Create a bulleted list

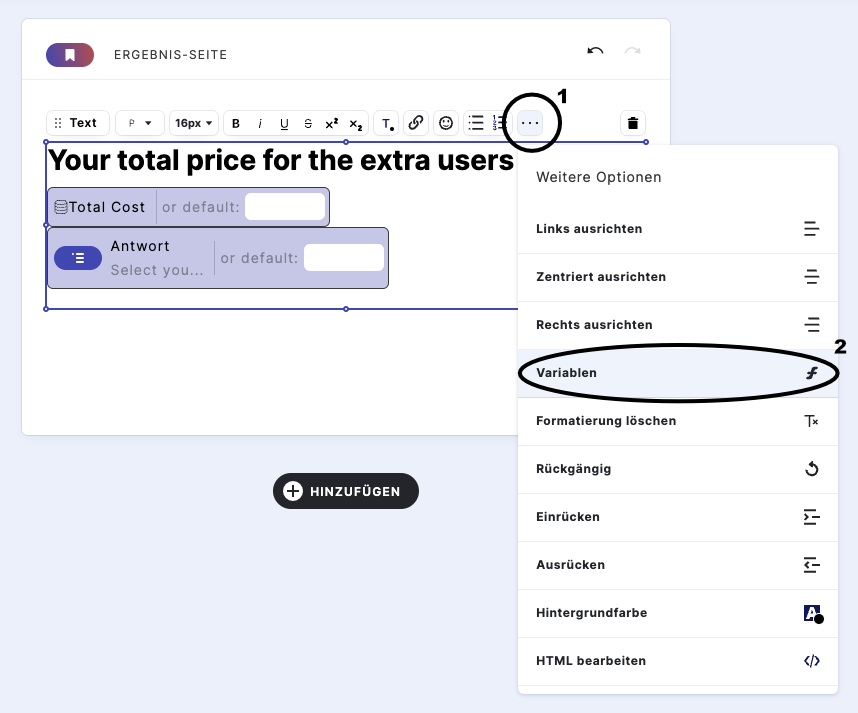tap(474, 123)
